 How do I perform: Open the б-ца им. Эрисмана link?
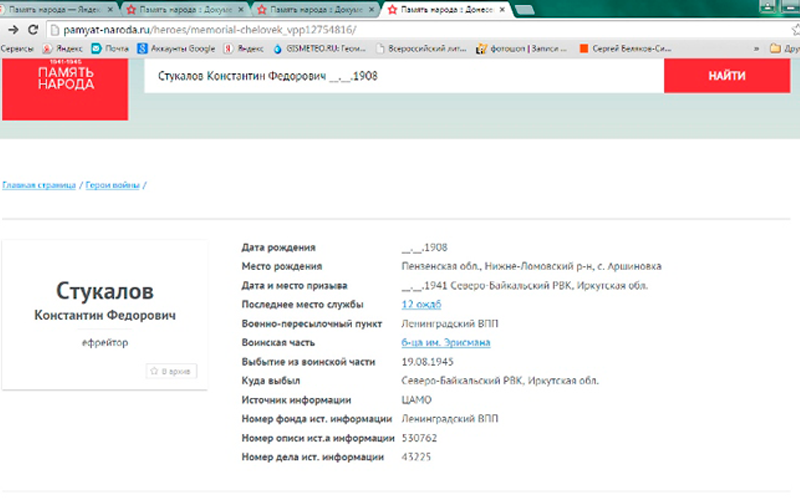(x=445, y=342)
